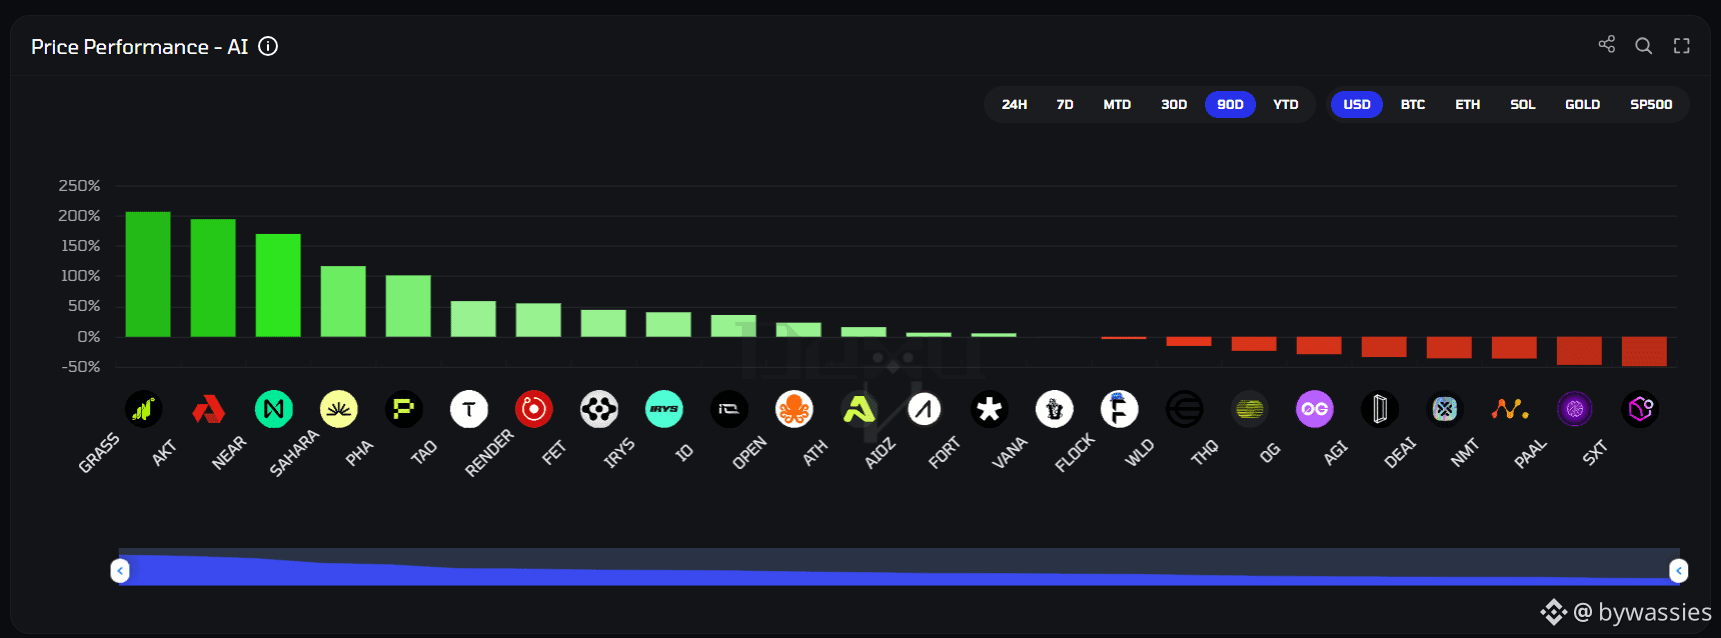Switch time range to YTD
Image resolution: width=1721 pixels, height=638 pixels.
1286,104
